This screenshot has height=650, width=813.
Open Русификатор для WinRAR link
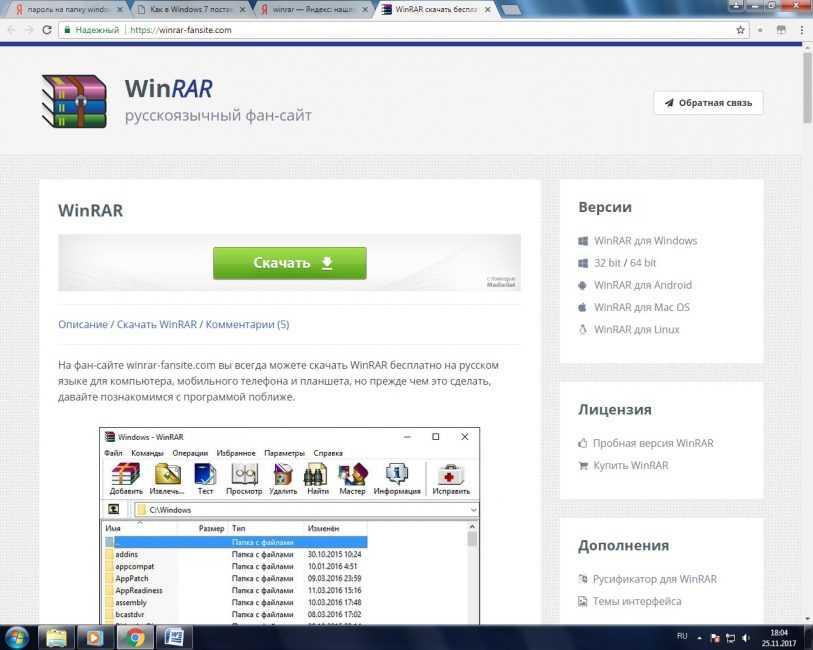click(655, 579)
